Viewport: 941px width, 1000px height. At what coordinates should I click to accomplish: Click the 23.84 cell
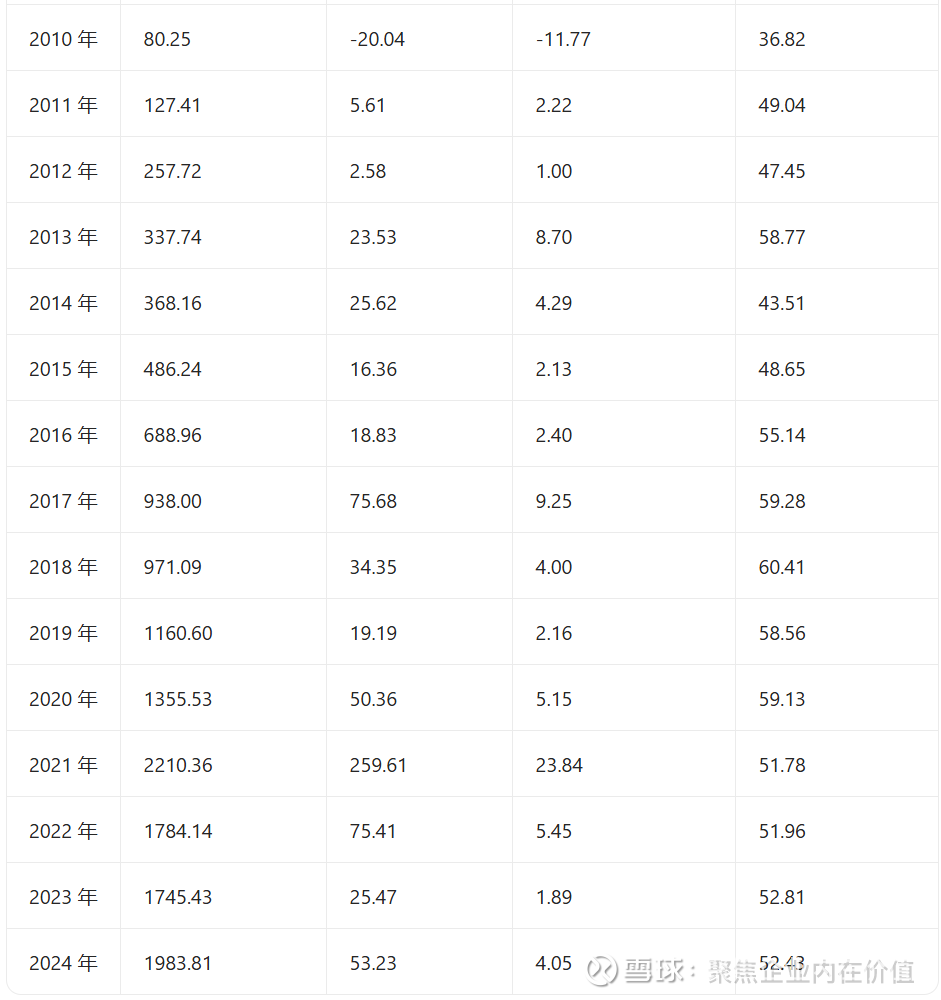pyautogui.click(x=559, y=765)
